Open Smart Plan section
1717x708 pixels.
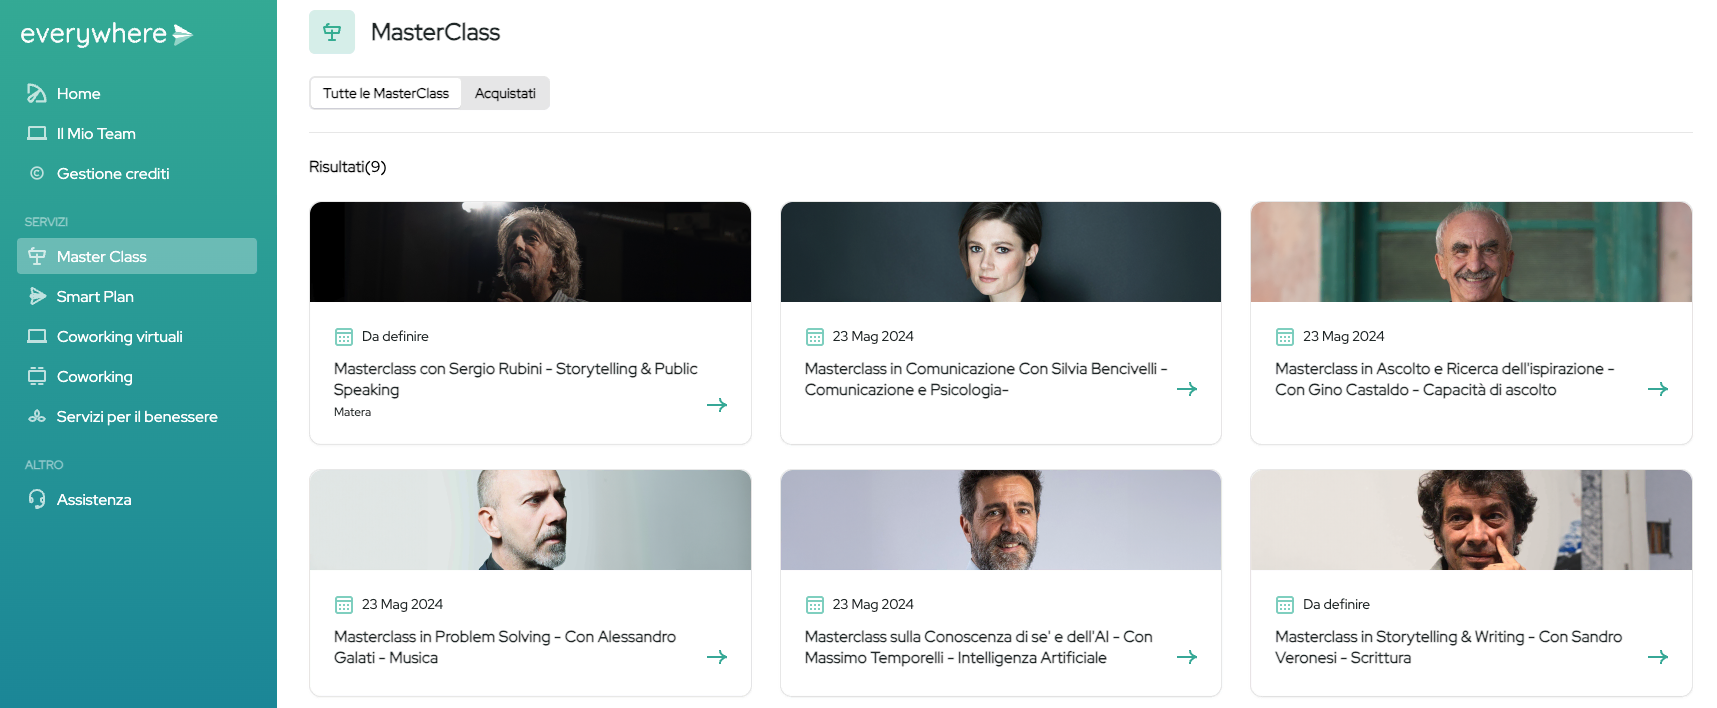coord(137,296)
